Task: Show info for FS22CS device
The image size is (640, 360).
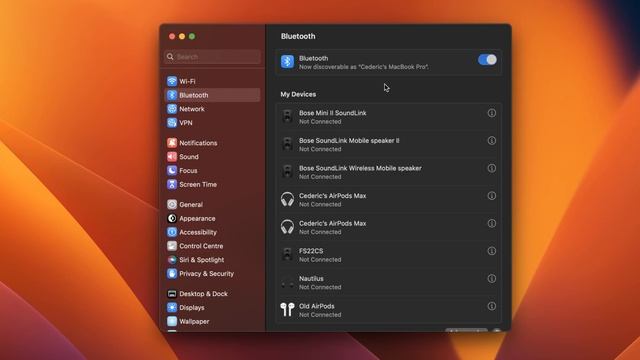Action: point(492,251)
